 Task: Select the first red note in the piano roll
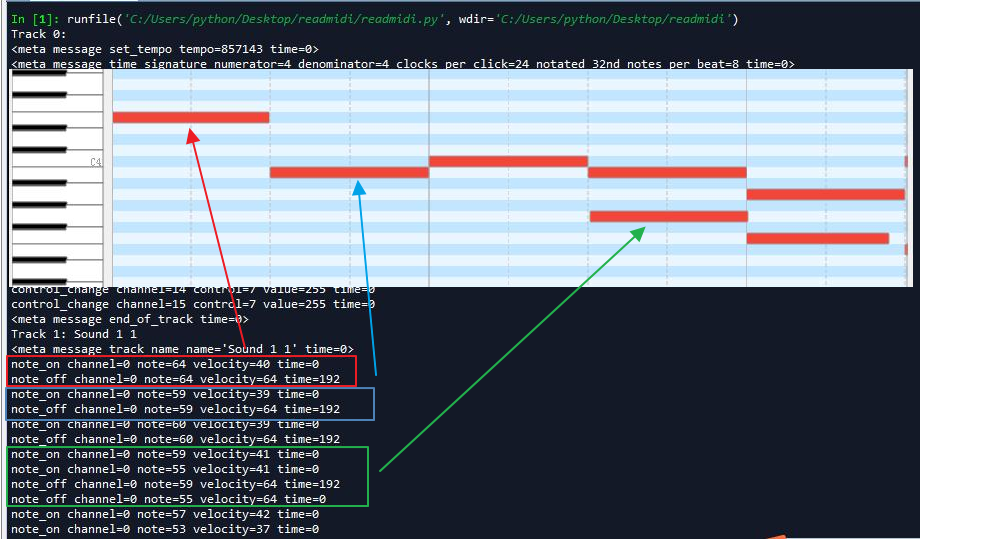pos(191,117)
